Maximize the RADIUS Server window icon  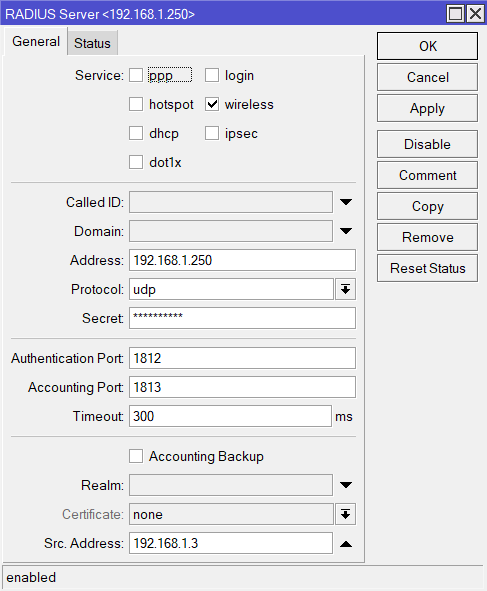[455, 14]
